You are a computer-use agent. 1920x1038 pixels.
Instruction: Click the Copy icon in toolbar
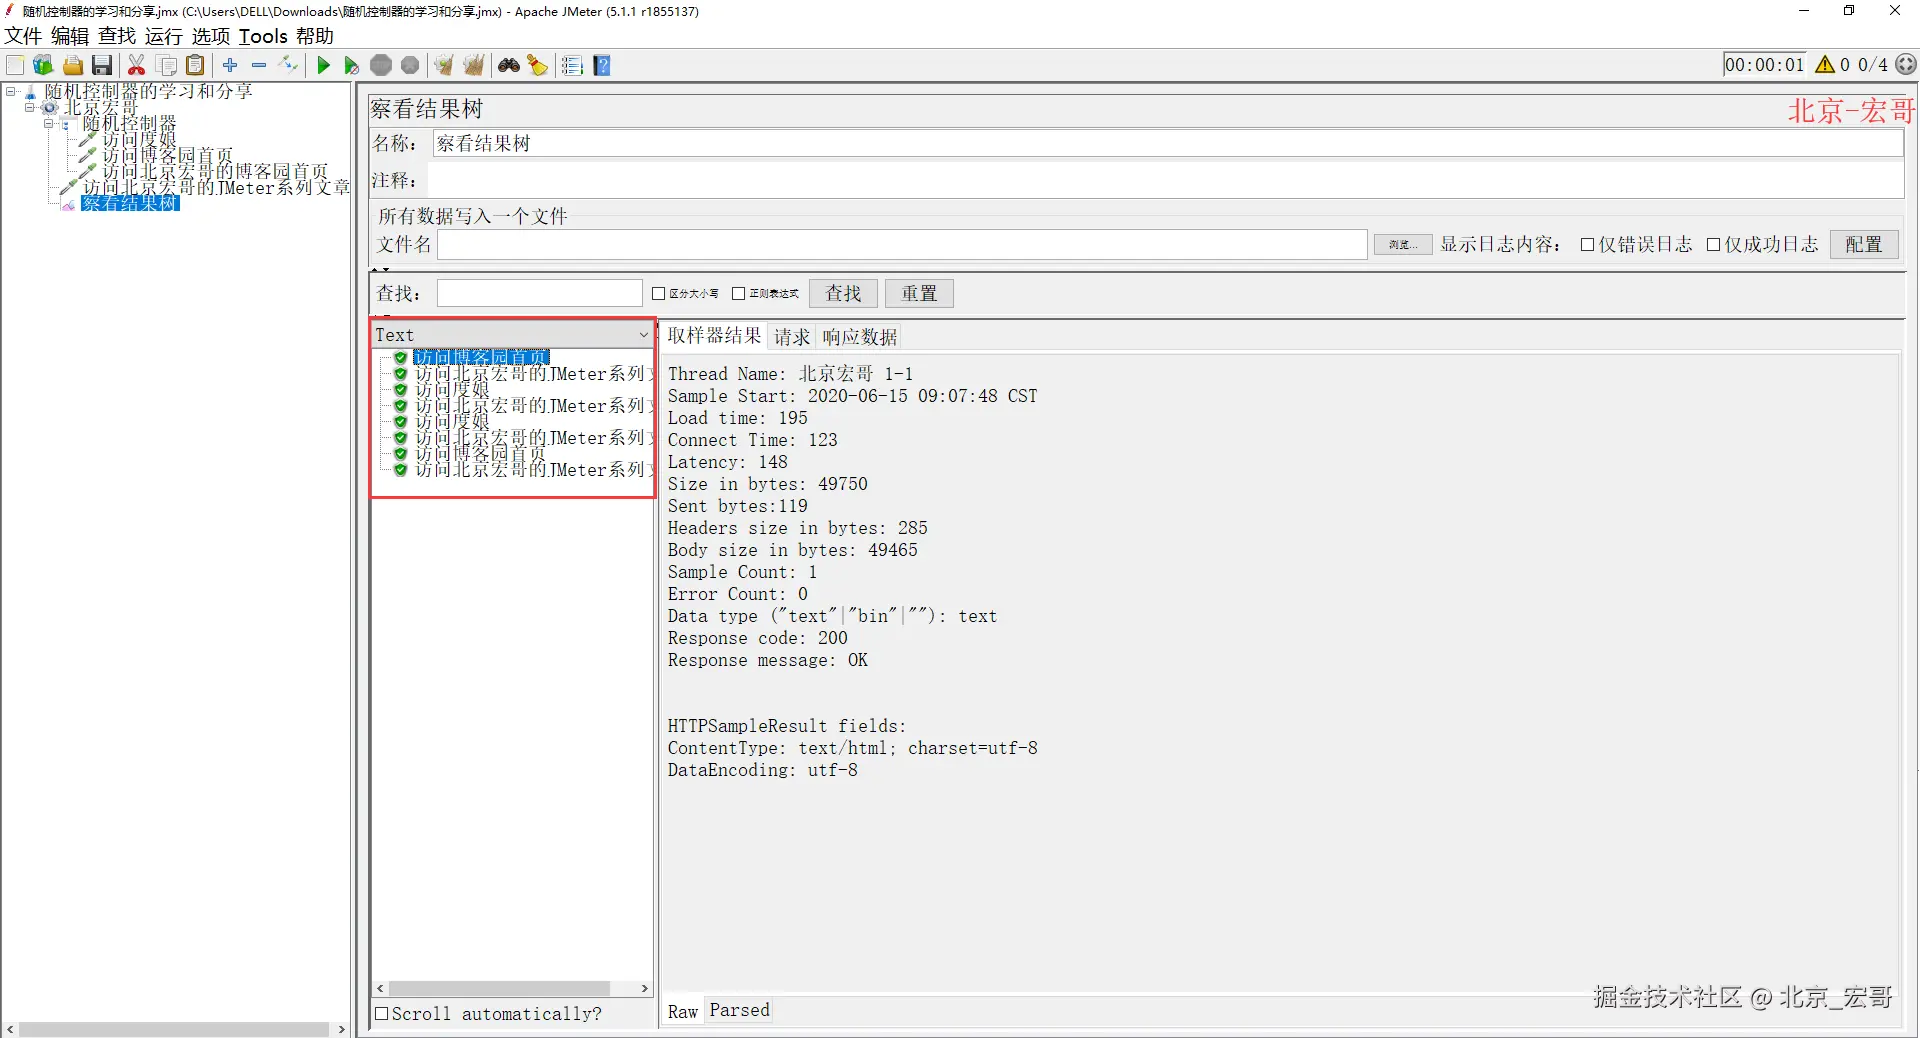[x=167, y=65]
